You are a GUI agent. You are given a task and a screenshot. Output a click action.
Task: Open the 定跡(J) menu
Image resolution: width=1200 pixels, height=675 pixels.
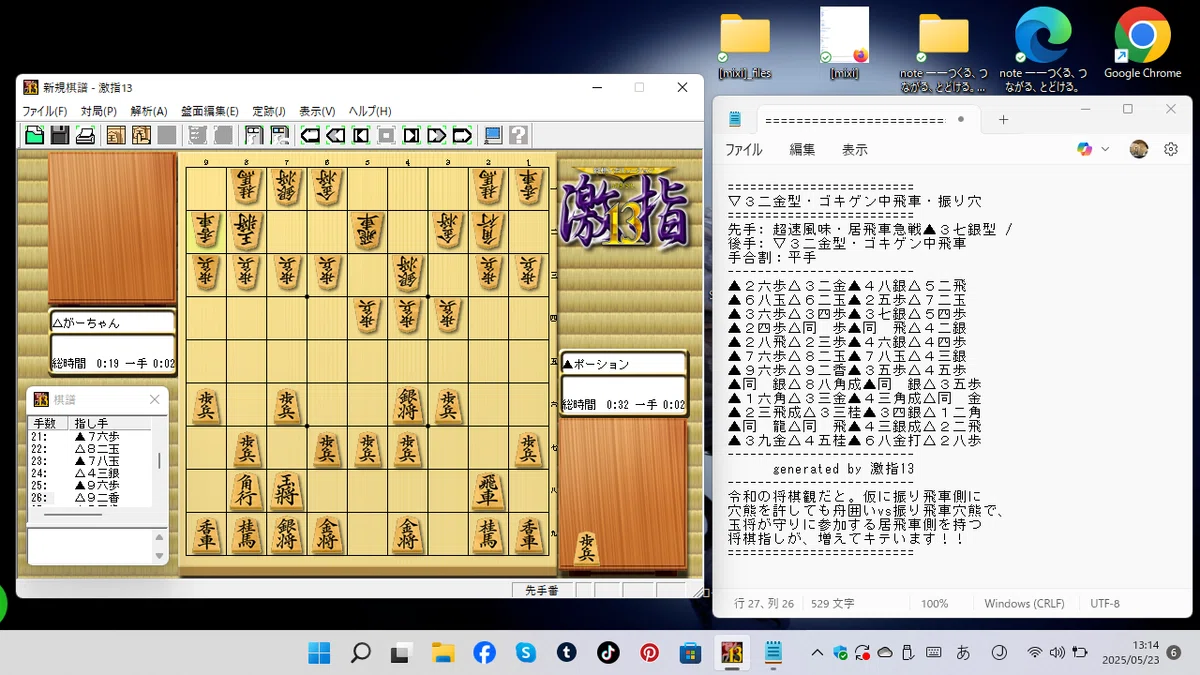[269, 111]
